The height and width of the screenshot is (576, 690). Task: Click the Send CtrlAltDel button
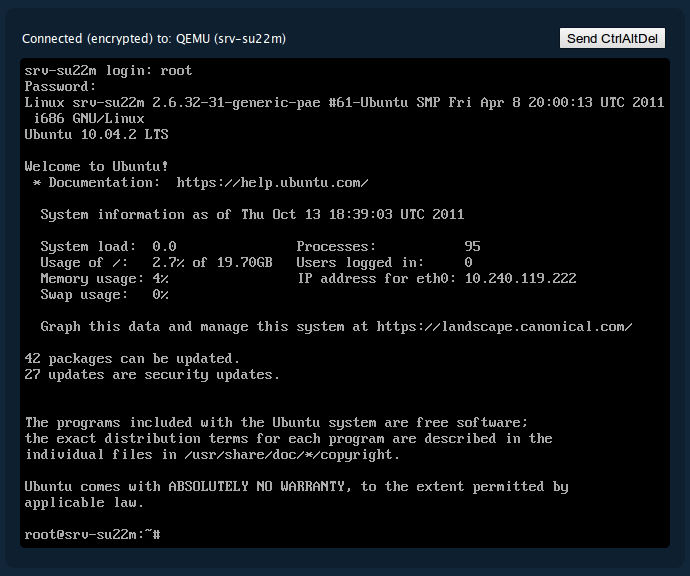(612, 38)
